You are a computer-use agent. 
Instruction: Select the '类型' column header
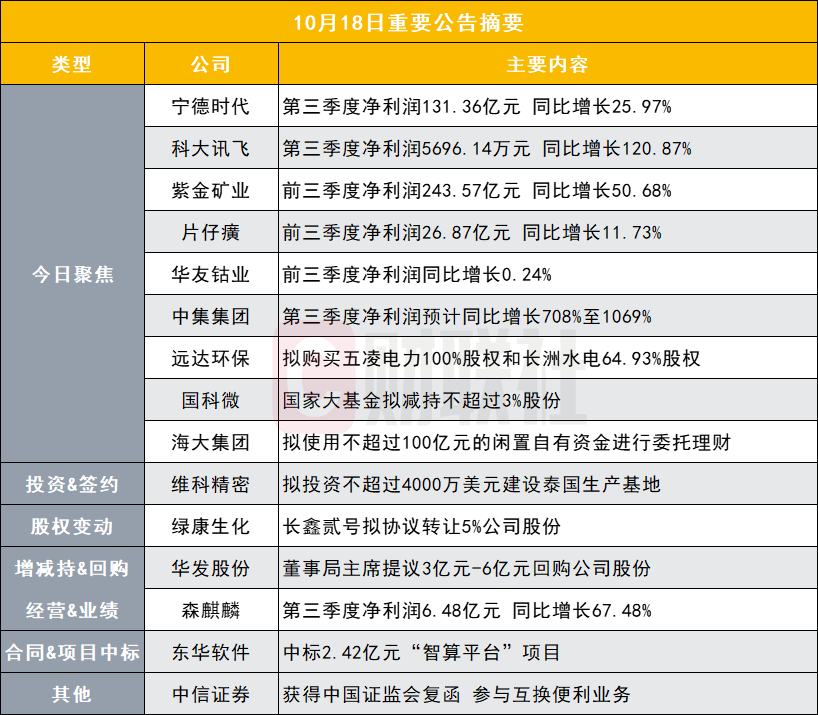(x=72, y=64)
